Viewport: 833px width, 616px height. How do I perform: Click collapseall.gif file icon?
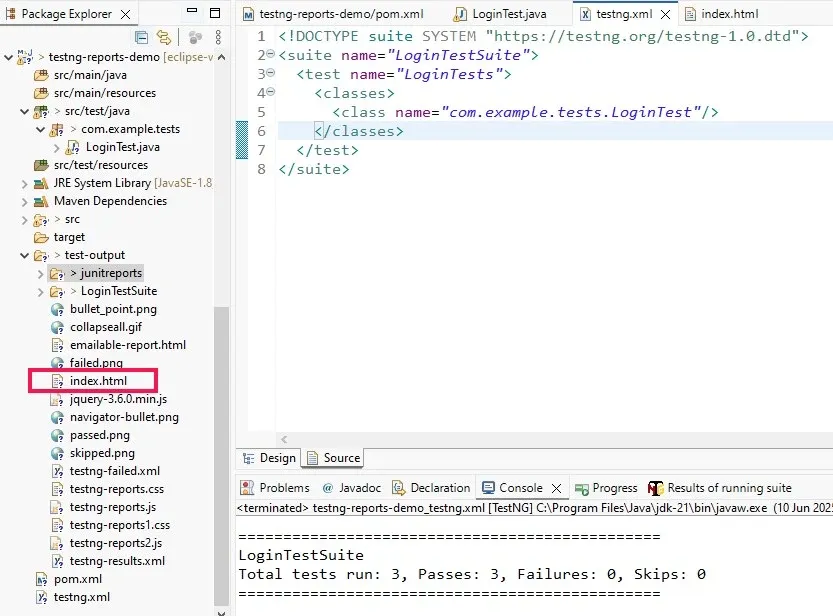point(57,328)
